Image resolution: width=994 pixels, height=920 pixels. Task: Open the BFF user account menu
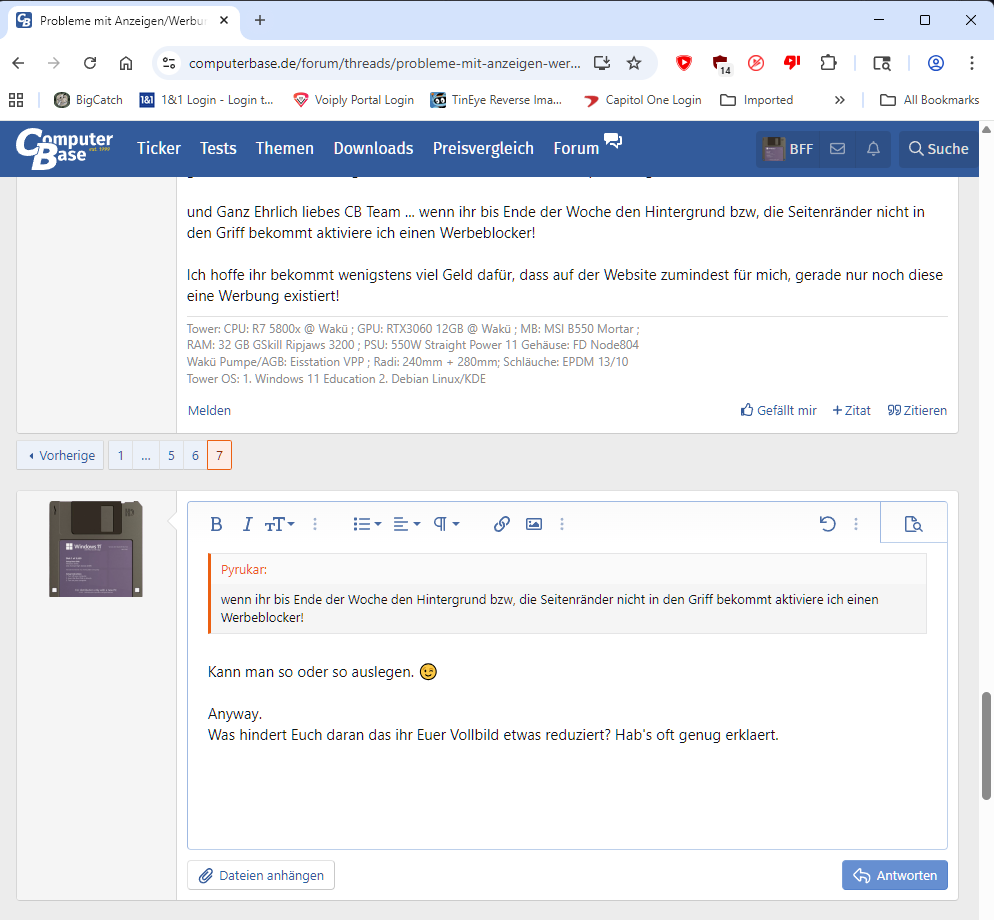tap(788, 149)
